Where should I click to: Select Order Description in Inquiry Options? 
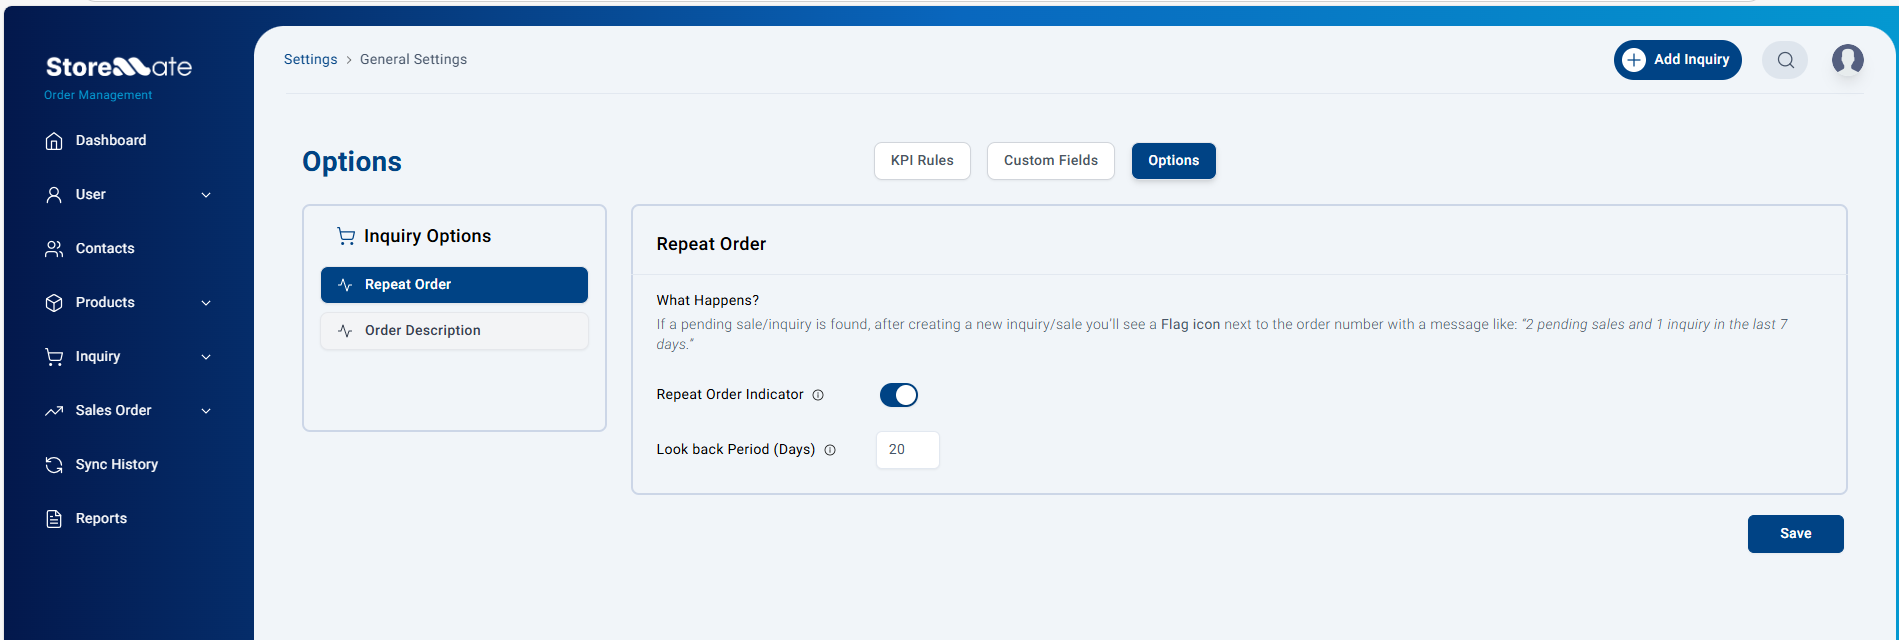454,331
